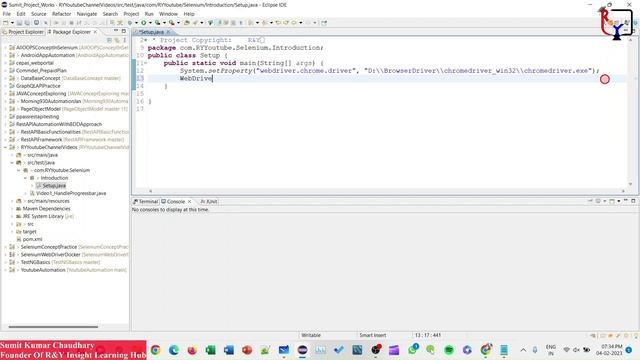Open the Window menu
The height and width of the screenshot is (360, 640).
(x=168, y=14)
